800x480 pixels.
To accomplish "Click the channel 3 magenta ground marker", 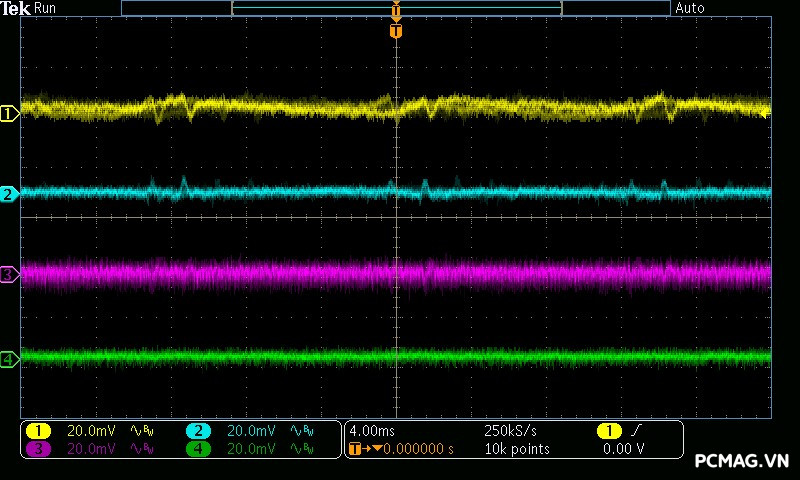I will click(10, 274).
